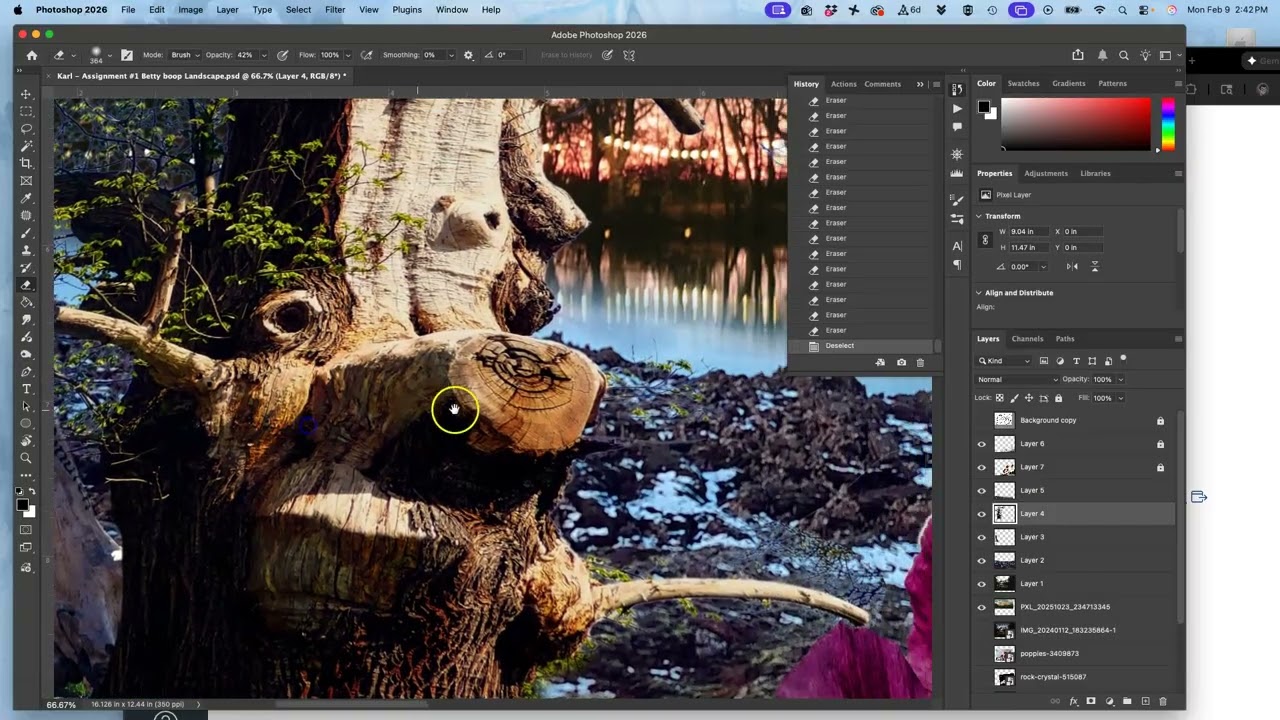Activate the Zoom tool in toolbar
The height and width of the screenshot is (720, 1280).
26,458
